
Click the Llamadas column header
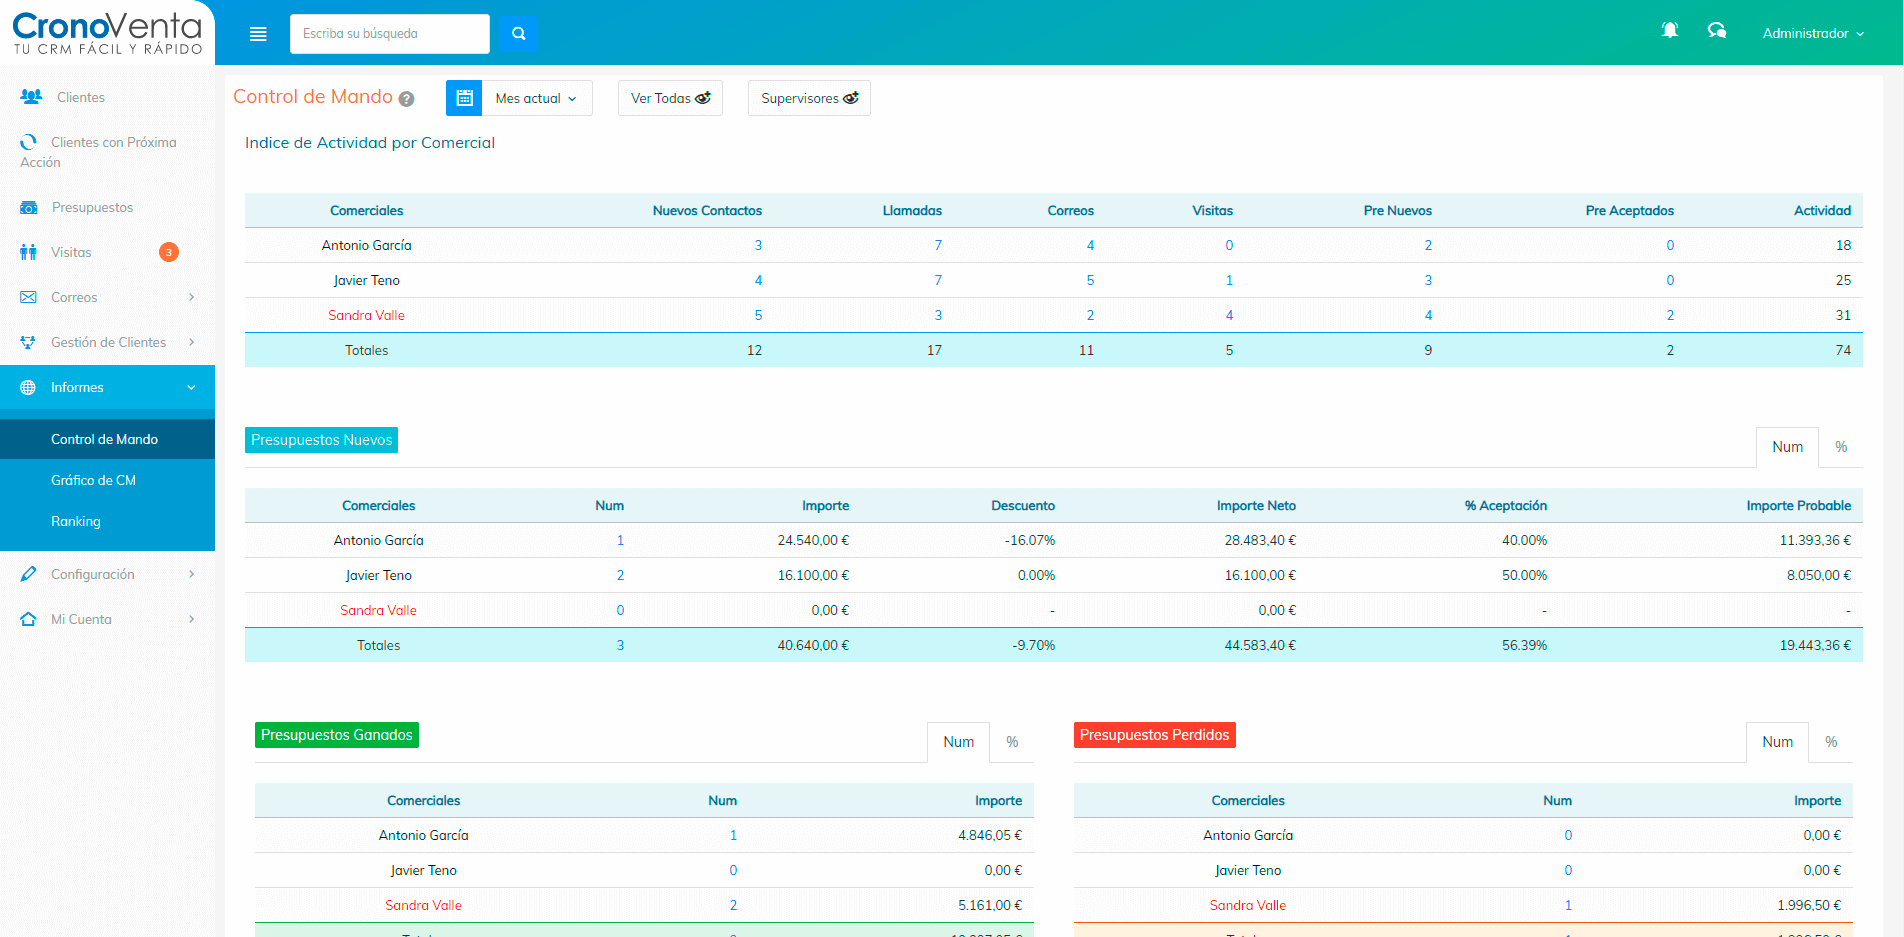coord(912,210)
